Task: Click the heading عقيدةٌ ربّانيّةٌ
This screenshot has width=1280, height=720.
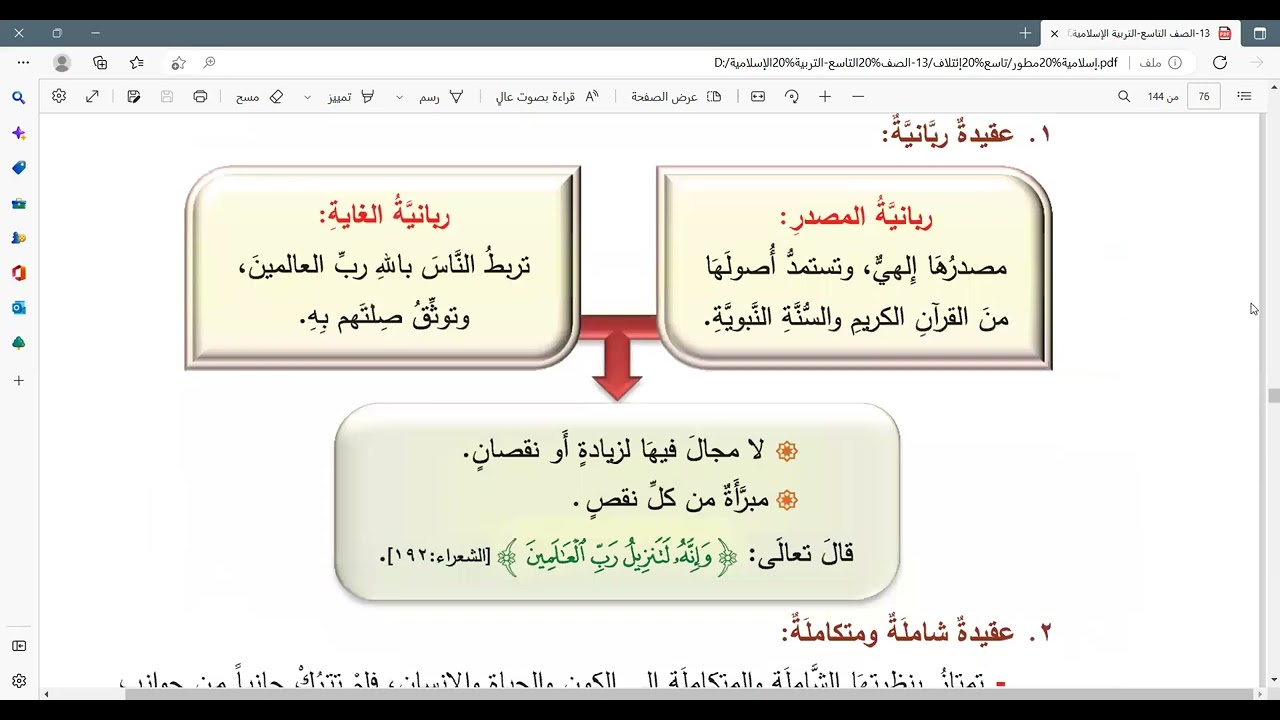Action: pyautogui.click(x=967, y=133)
